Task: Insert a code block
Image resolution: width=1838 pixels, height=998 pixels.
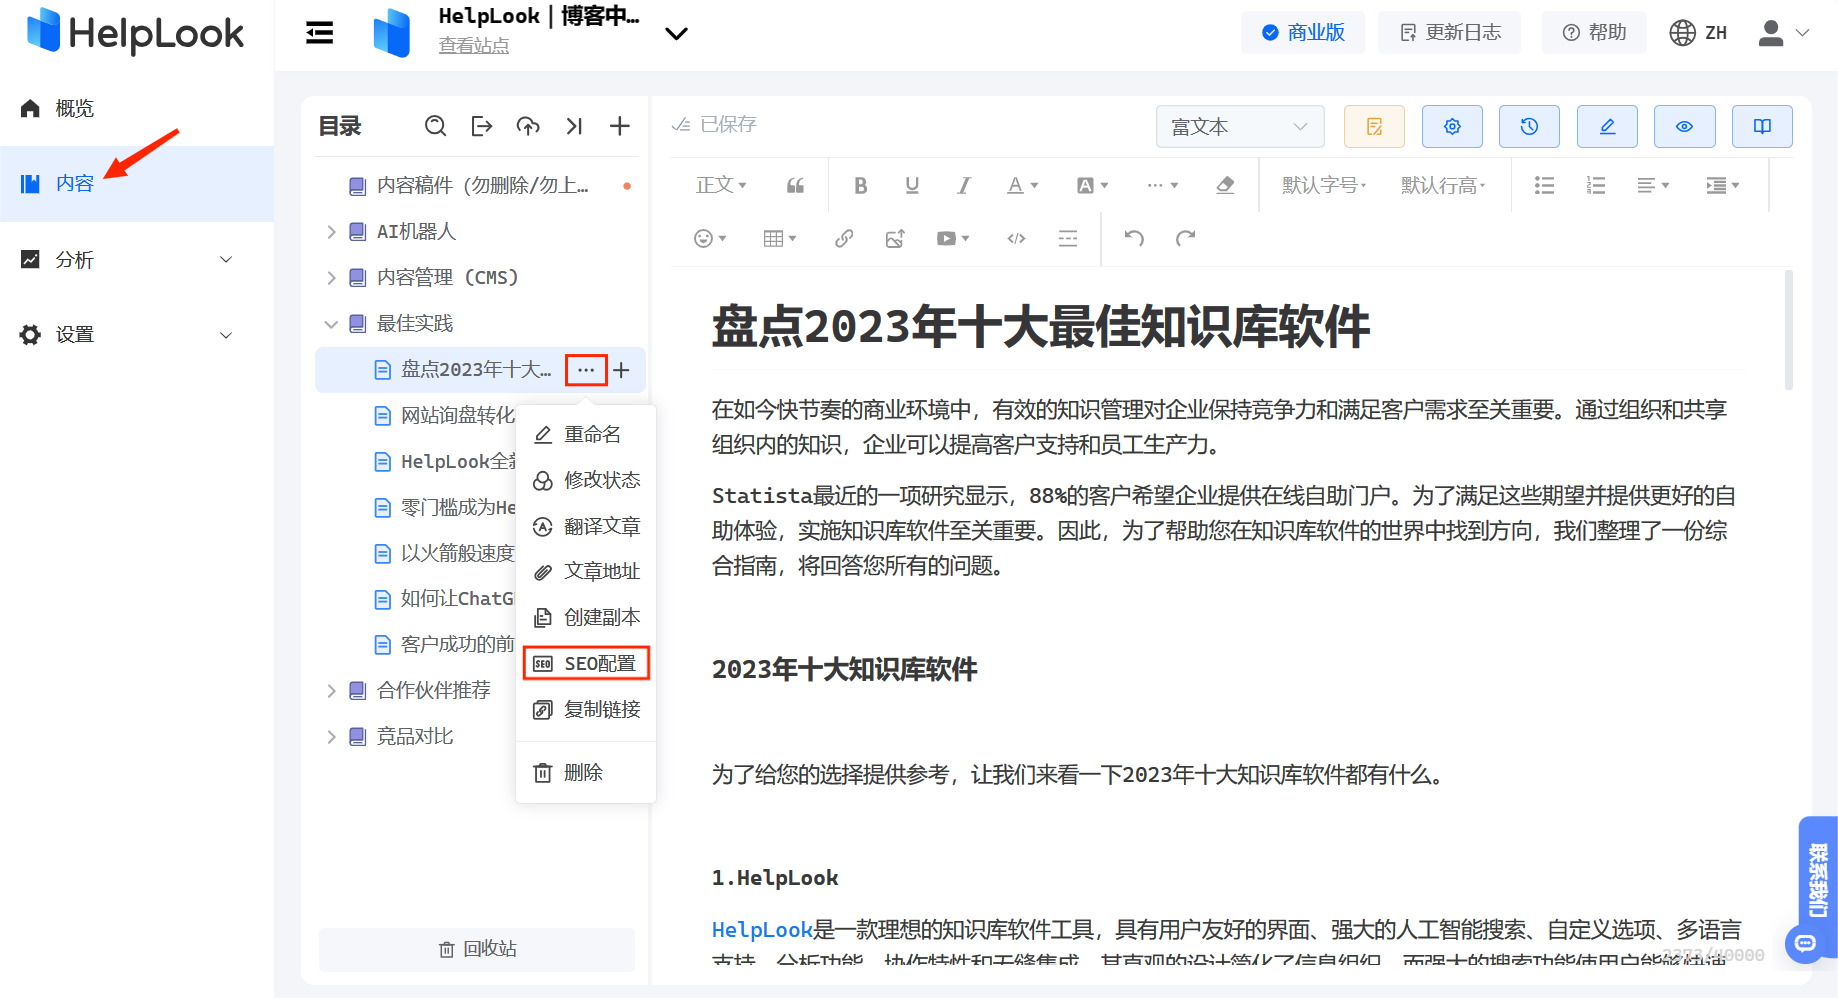Action: pos(1016,238)
